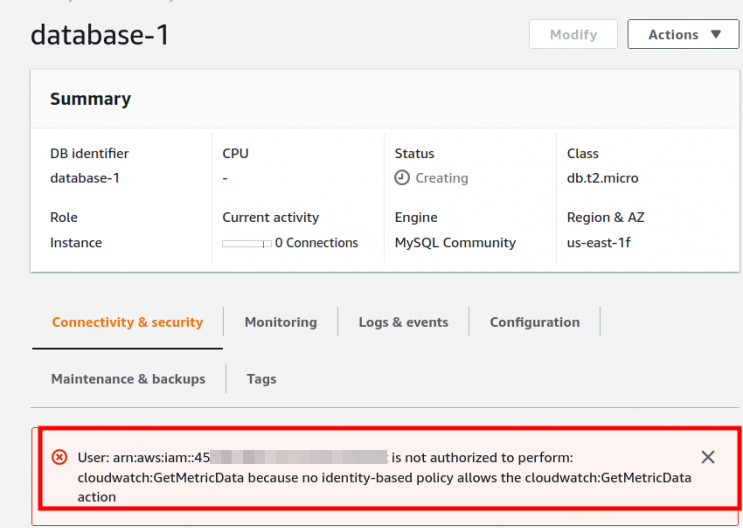The height and width of the screenshot is (528, 743).
Task: Click the Current activity connections bar
Action: [x=246, y=243]
